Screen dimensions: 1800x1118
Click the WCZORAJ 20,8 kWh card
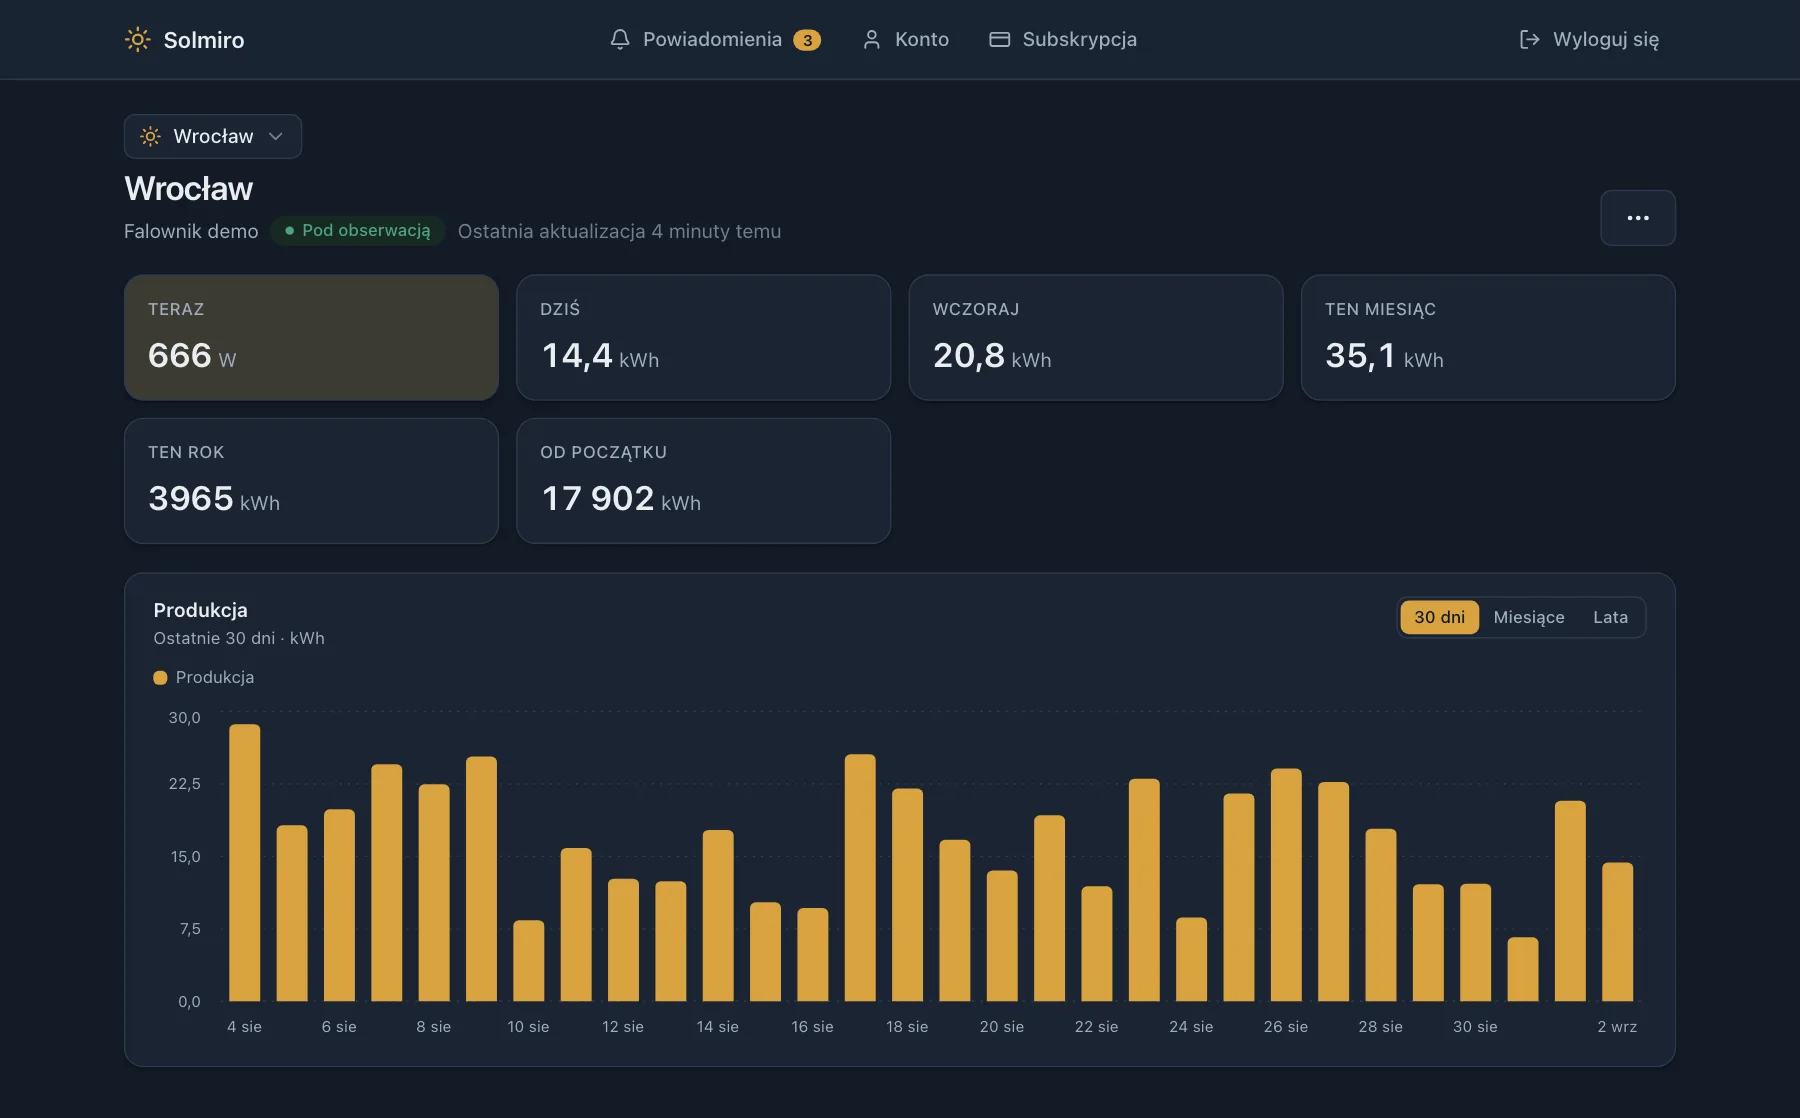(1096, 337)
